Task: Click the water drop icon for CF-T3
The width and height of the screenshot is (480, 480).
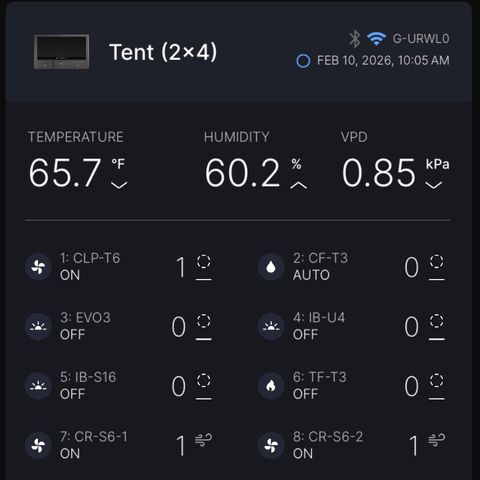Action: click(271, 267)
